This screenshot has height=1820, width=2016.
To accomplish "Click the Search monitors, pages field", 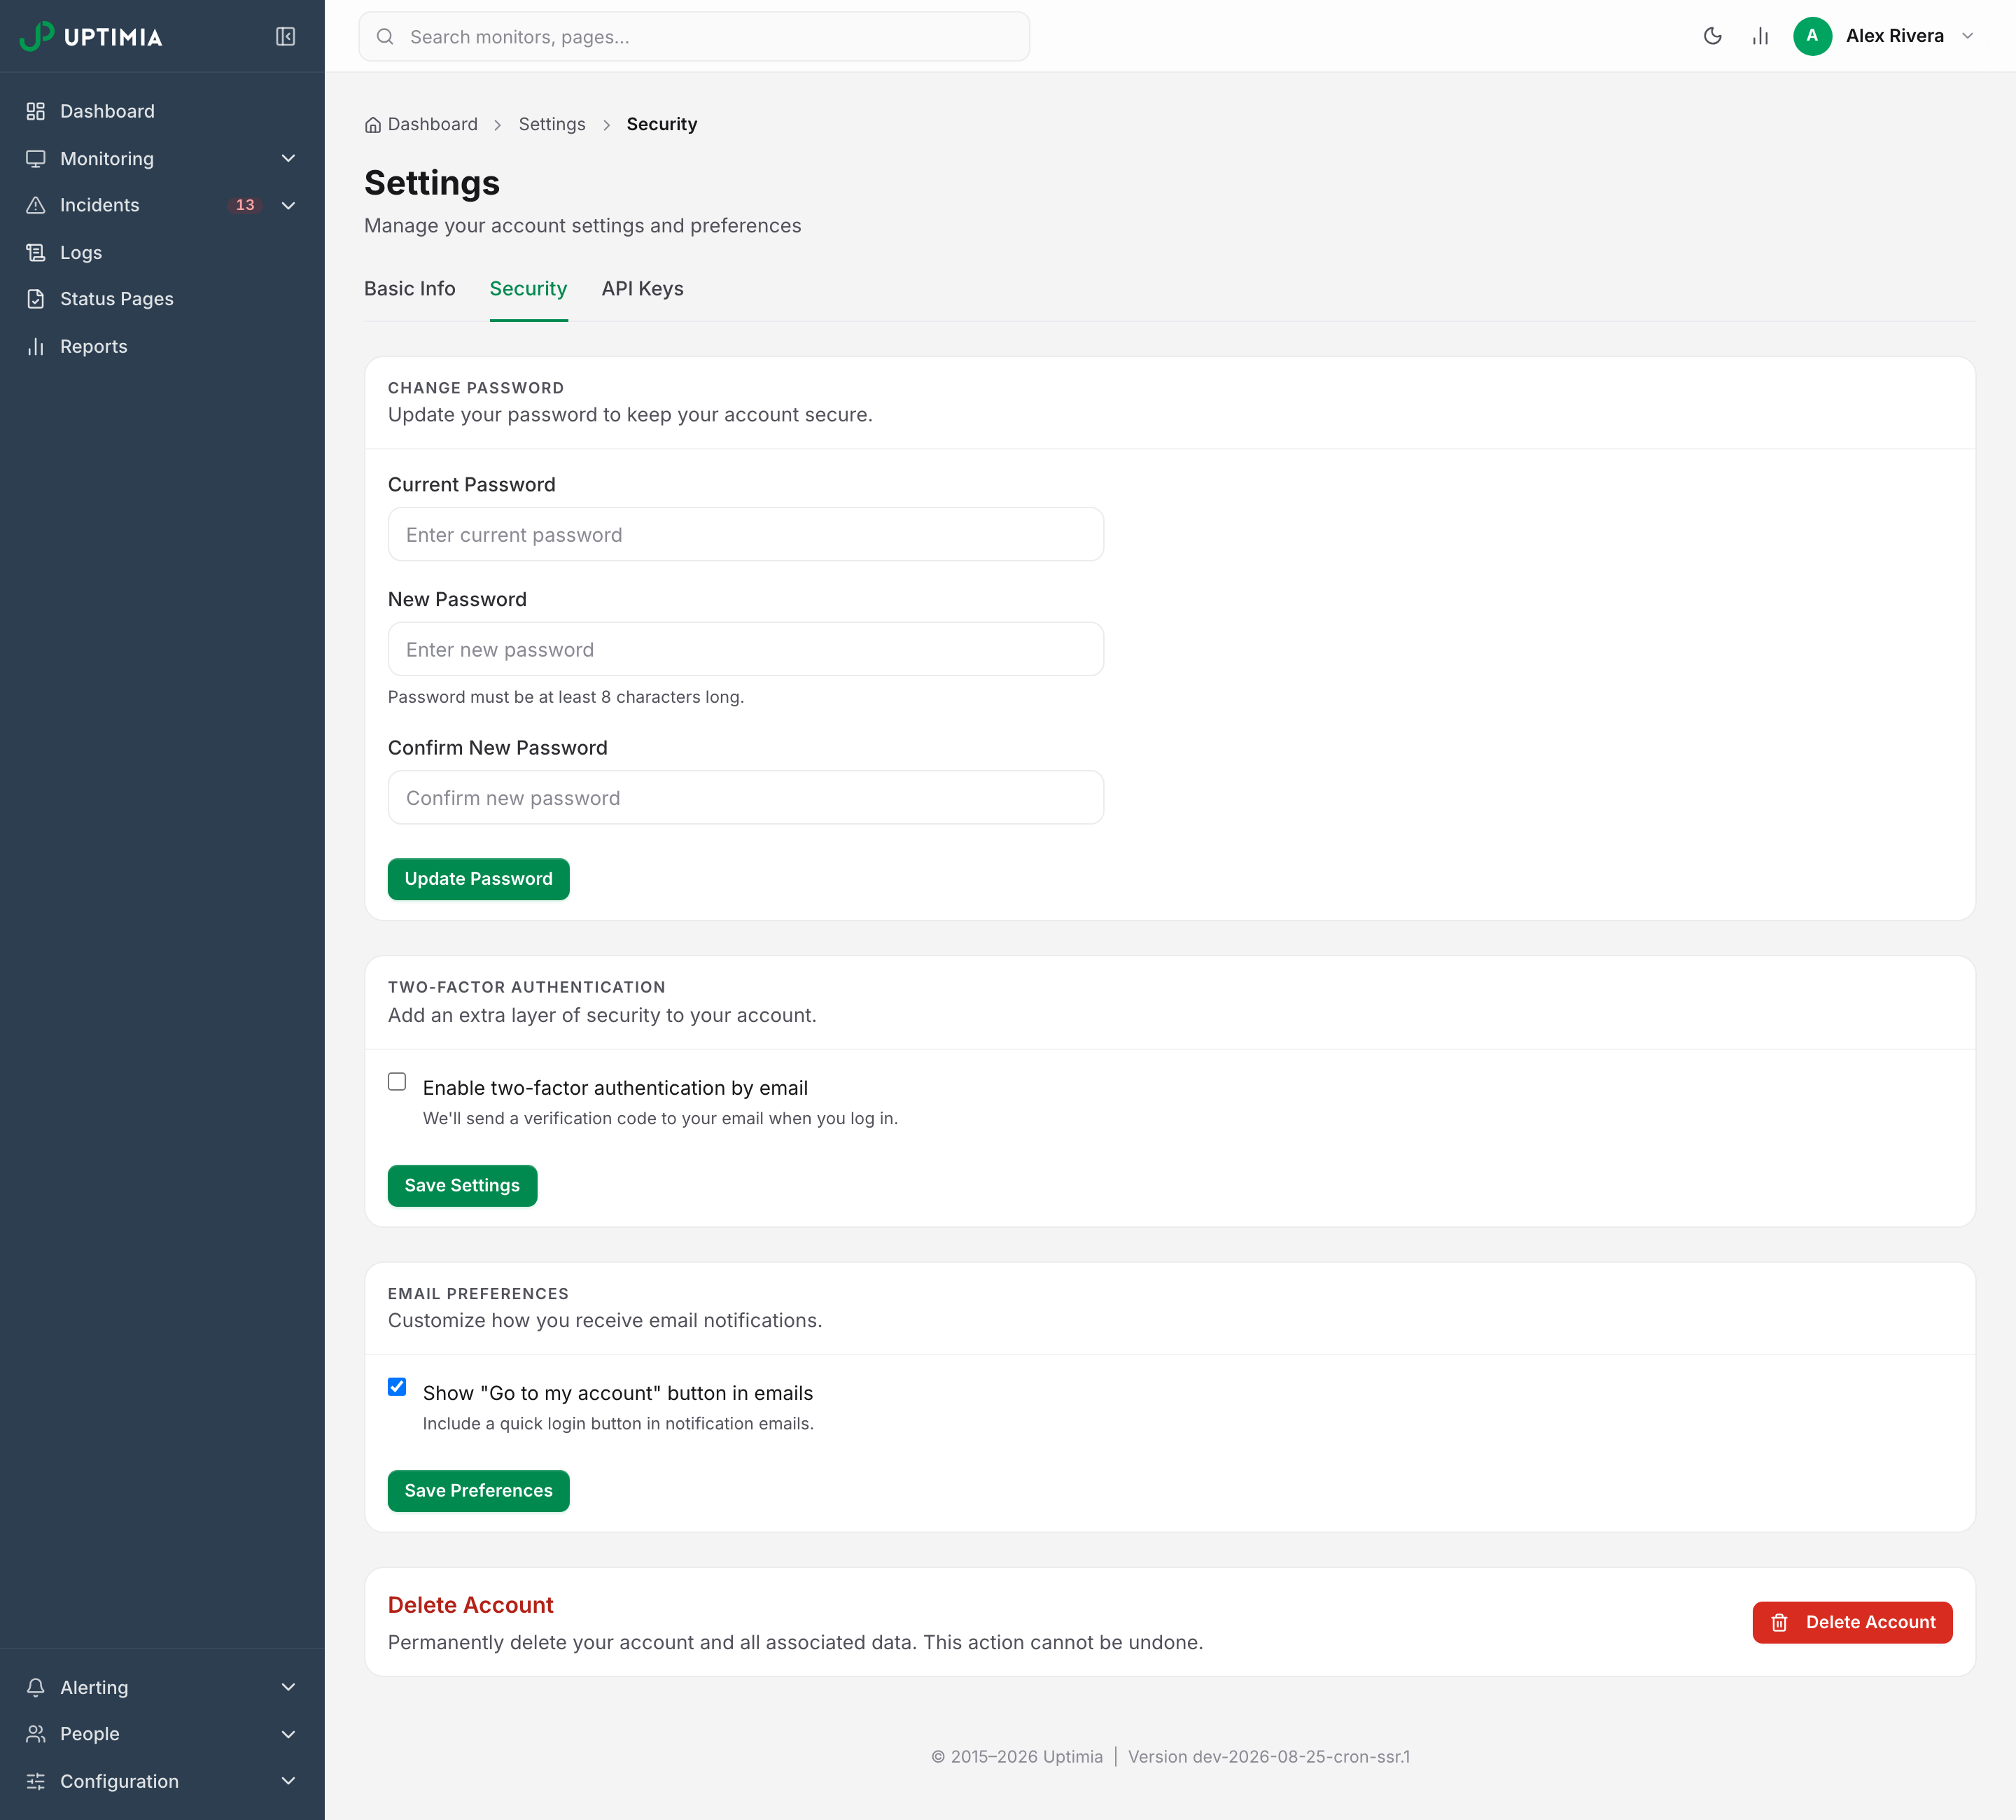I will (x=694, y=37).
